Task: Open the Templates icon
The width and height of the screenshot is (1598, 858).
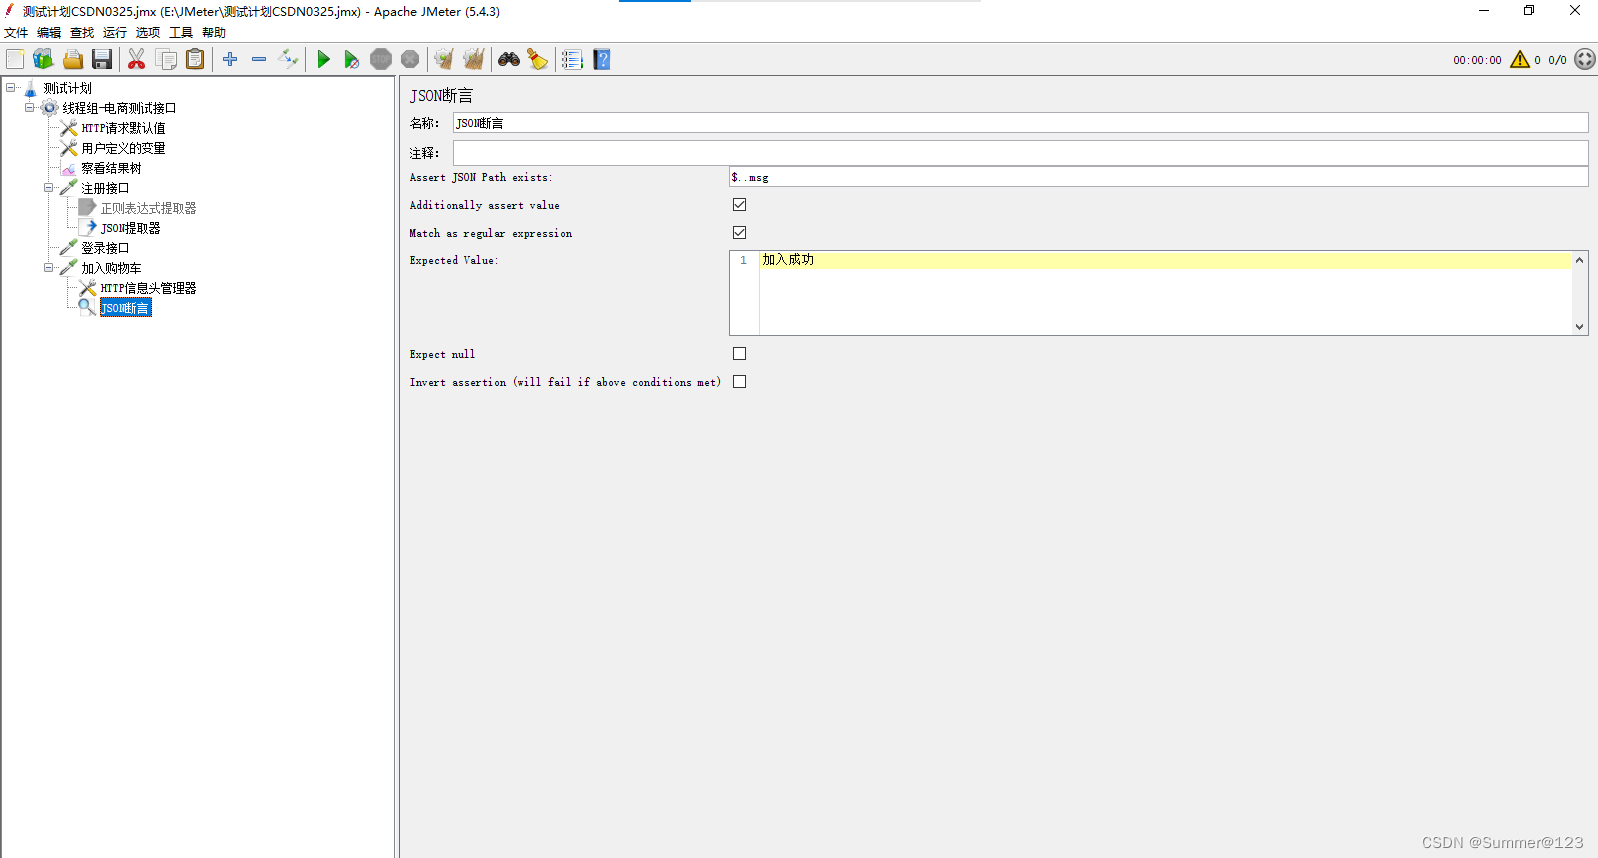Action: (43, 60)
